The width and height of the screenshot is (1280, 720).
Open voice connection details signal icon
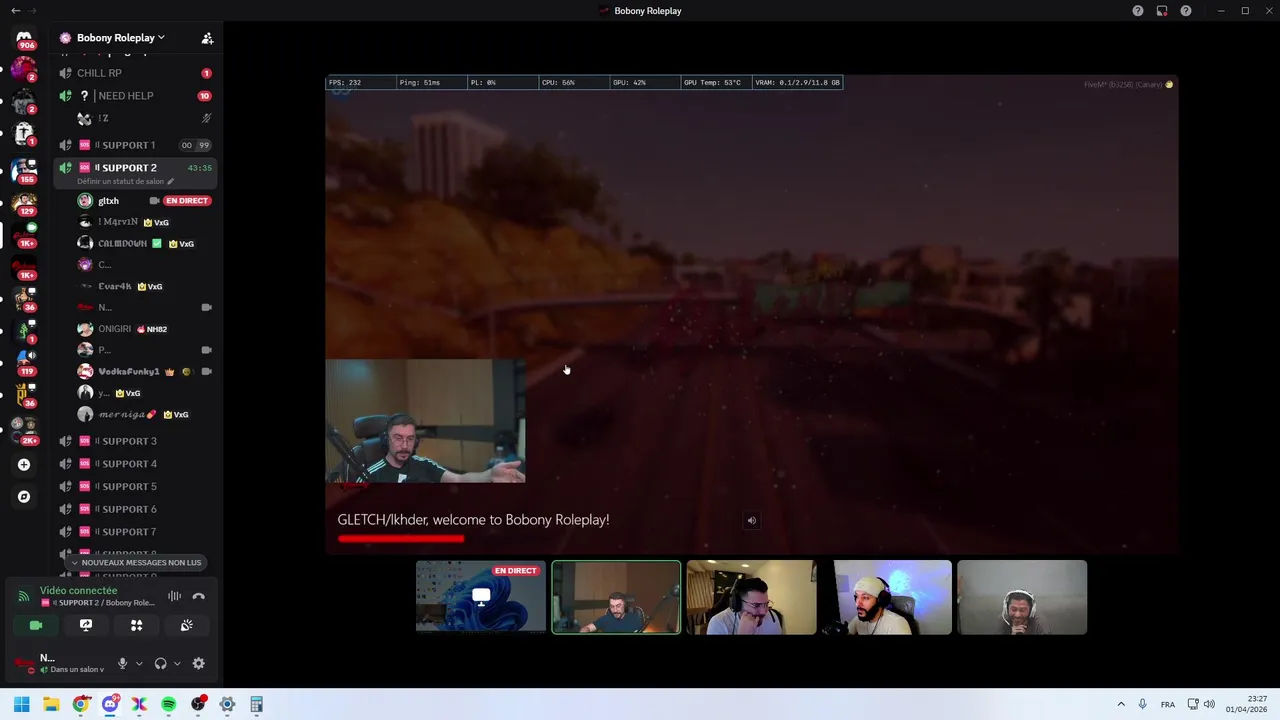[x=24, y=596]
